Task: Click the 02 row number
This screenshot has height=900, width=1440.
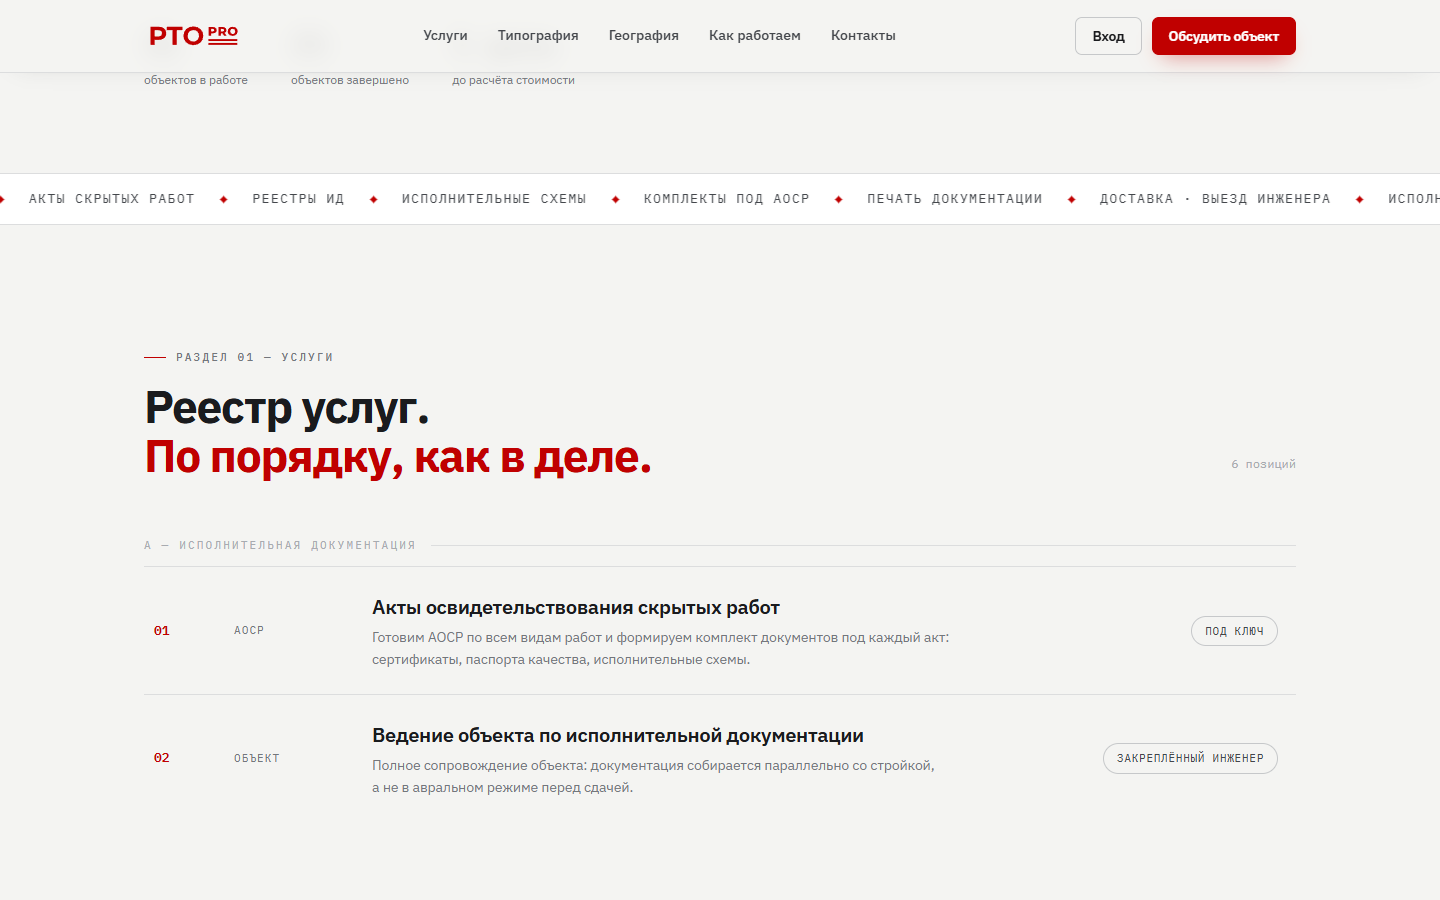Action: pos(162,758)
